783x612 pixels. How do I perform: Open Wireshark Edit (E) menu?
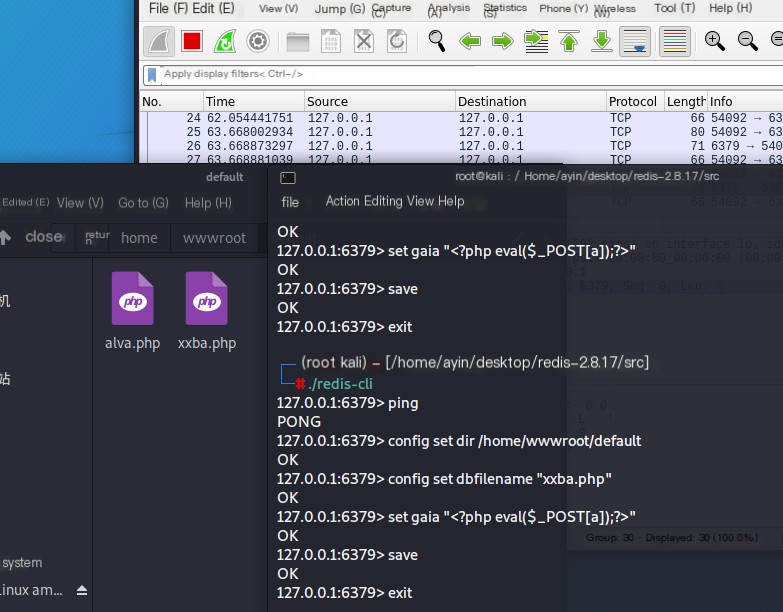point(213,8)
